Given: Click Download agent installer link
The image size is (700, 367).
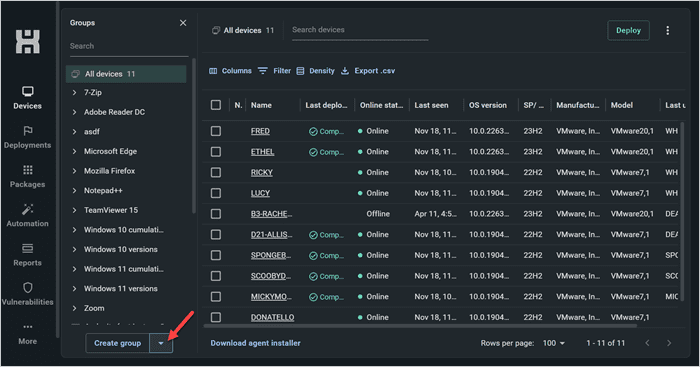Looking at the screenshot, I should point(255,343).
